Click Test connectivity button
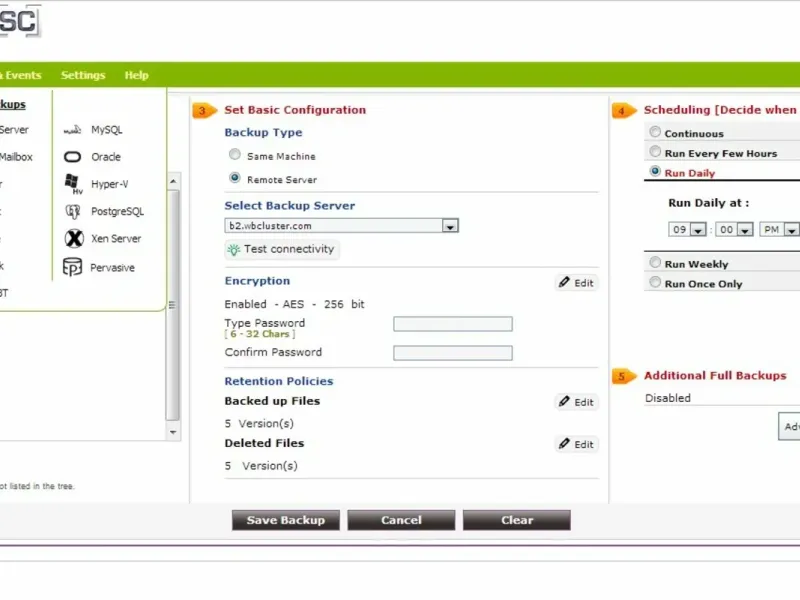 pyautogui.click(x=282, y=249)
